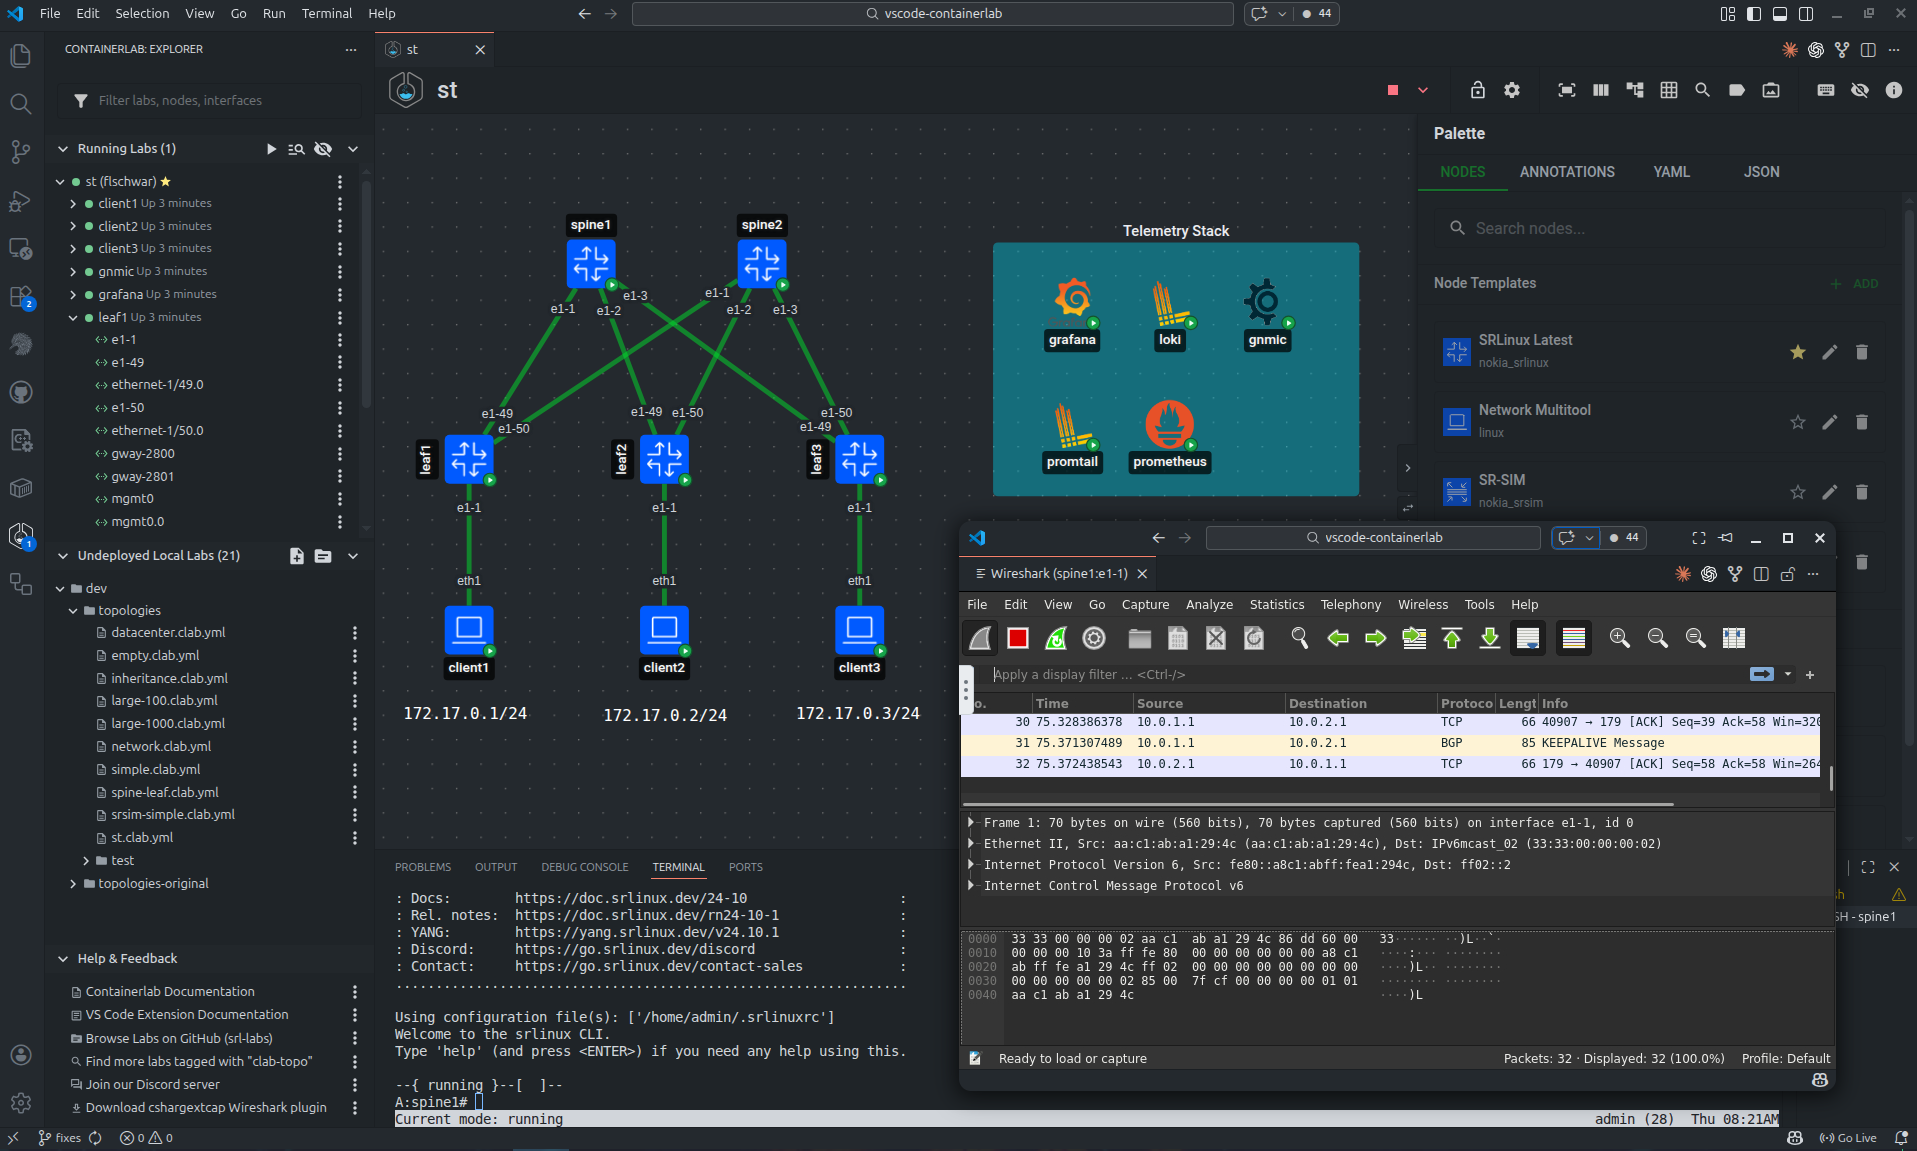This screenshot has width=1917, height=1151.
Task: Switch to the JSON palette tab
Action: [1761, 172]
